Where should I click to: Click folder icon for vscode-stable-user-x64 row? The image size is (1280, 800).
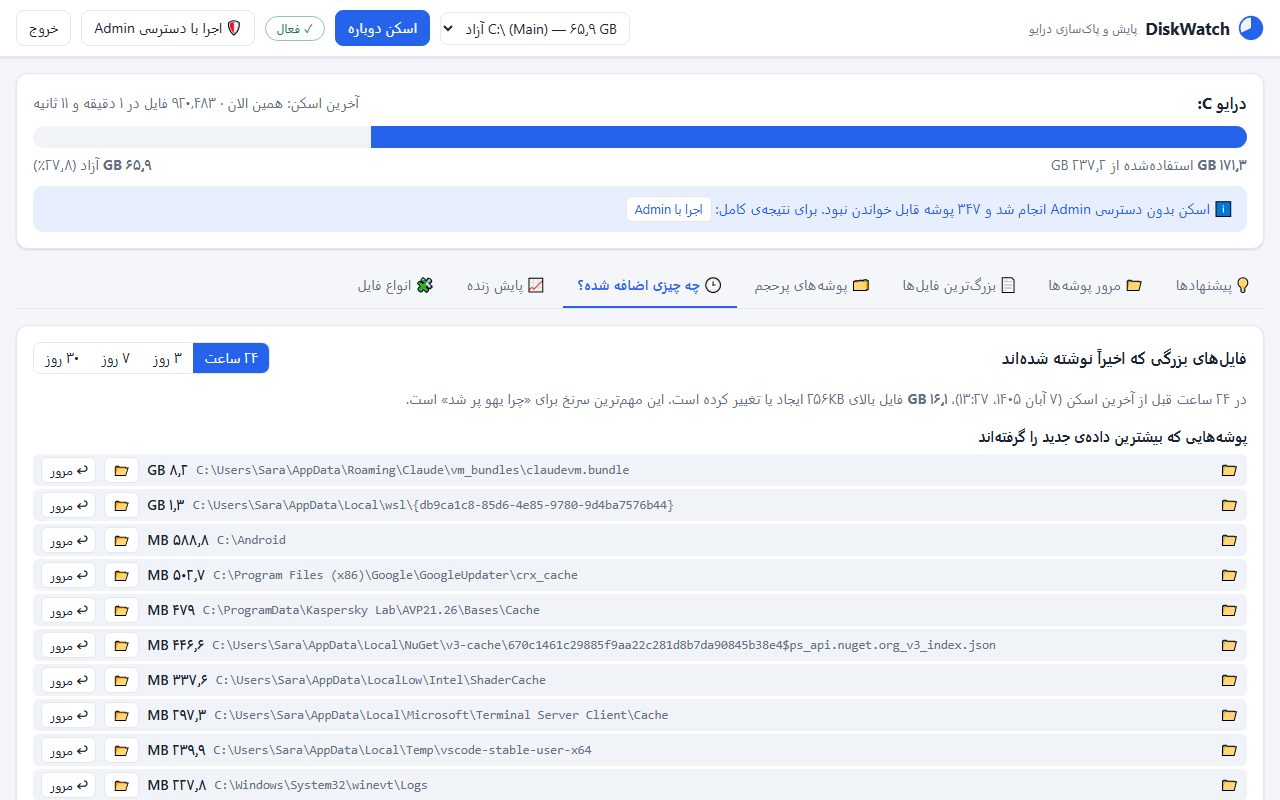[x=121, y=750]
